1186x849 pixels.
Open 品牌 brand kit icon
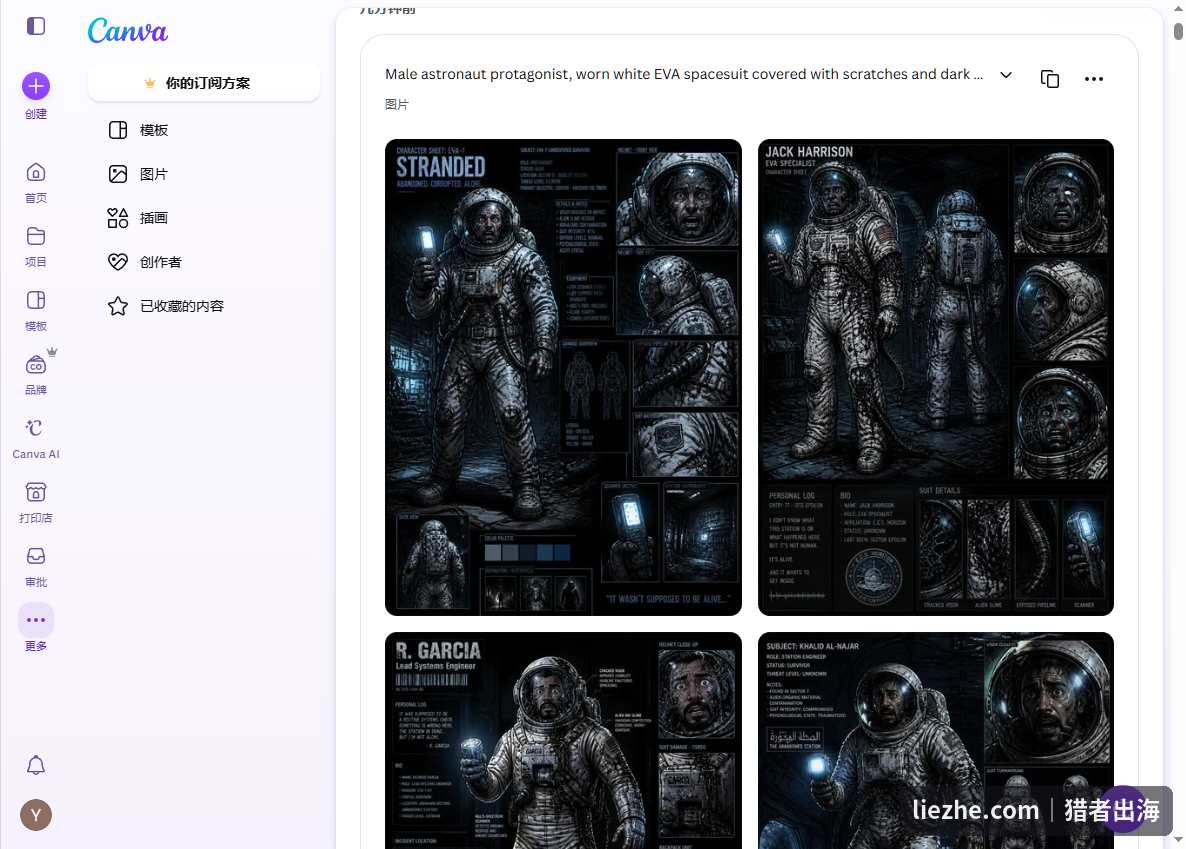click(x=36, y=375)
